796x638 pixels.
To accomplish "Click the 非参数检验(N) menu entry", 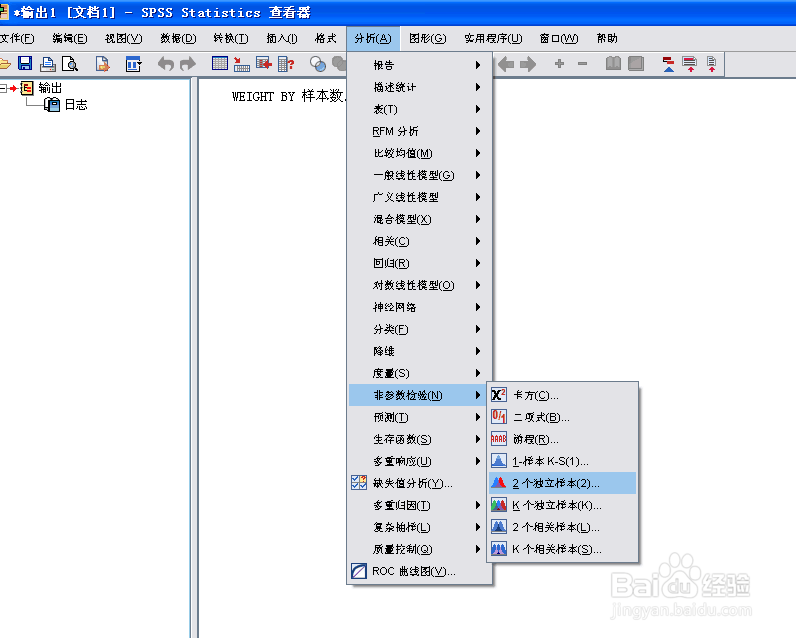I will click(416, 395).
